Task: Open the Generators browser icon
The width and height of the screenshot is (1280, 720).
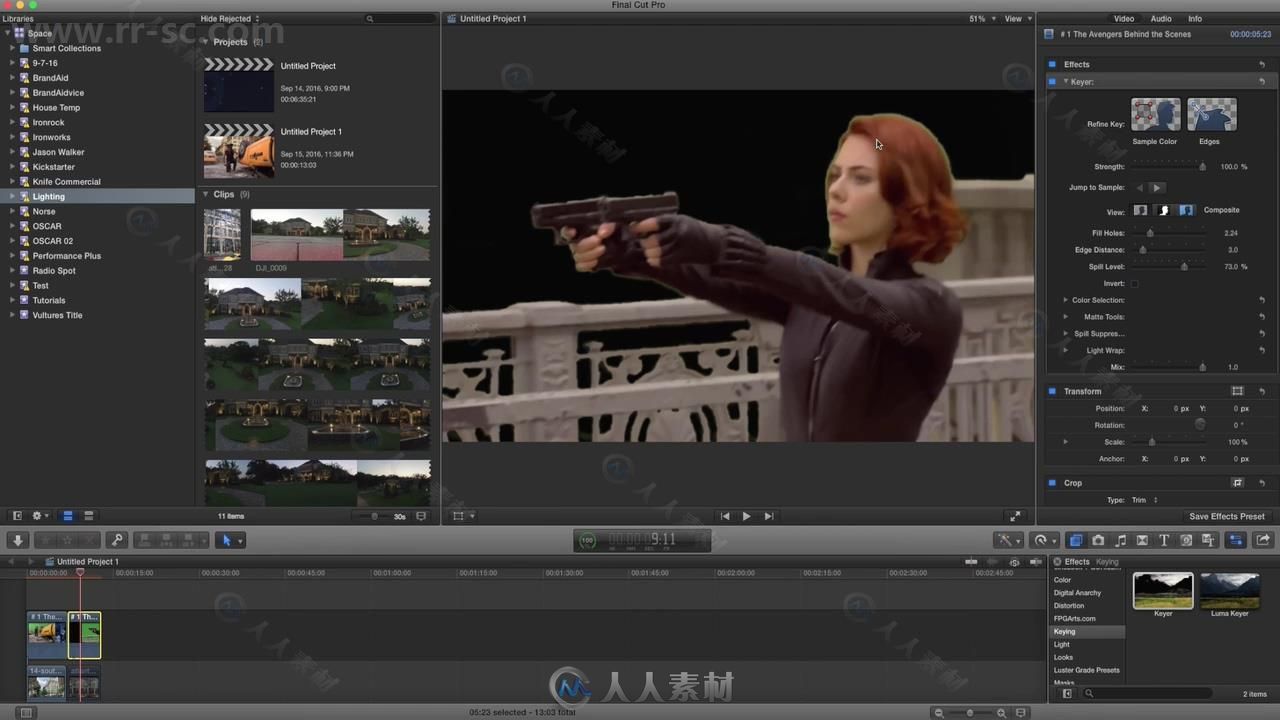Action: pyautogui.click(x=1186, y=540)
